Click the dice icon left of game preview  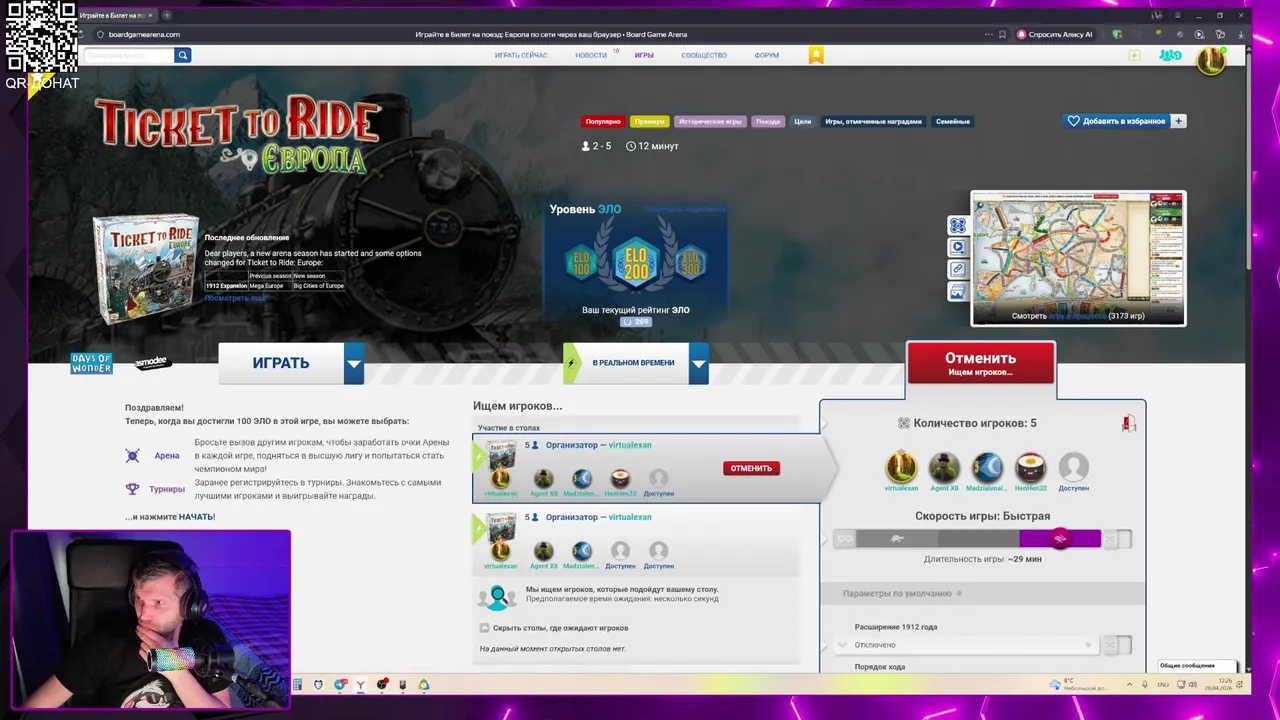(957, 226)
